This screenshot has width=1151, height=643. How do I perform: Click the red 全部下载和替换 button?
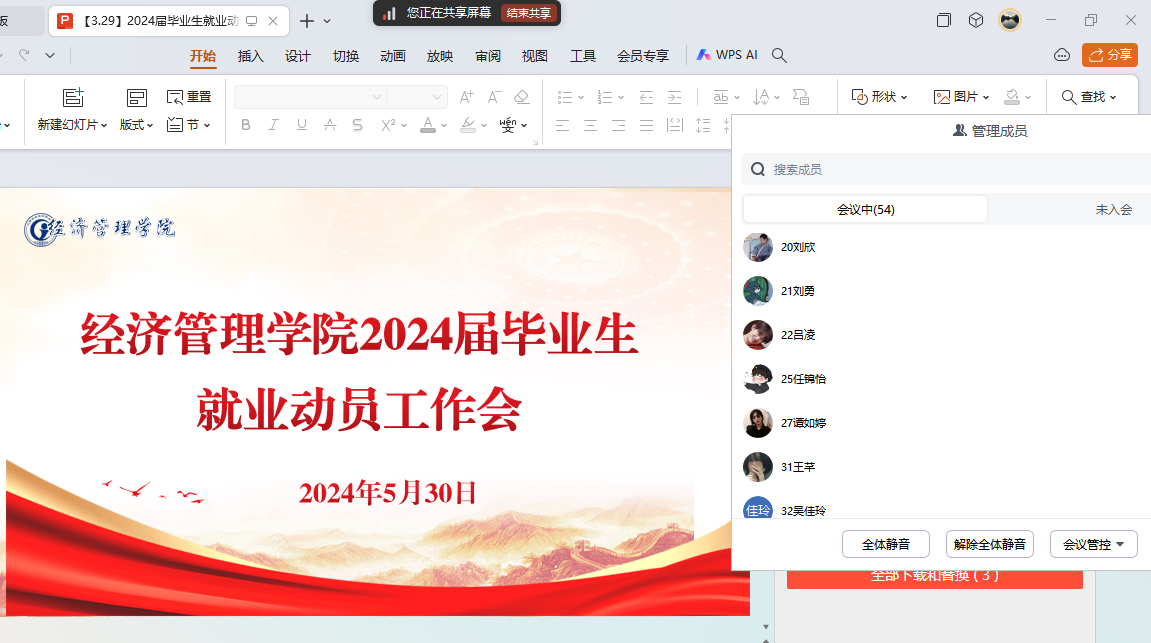(934, 579)
